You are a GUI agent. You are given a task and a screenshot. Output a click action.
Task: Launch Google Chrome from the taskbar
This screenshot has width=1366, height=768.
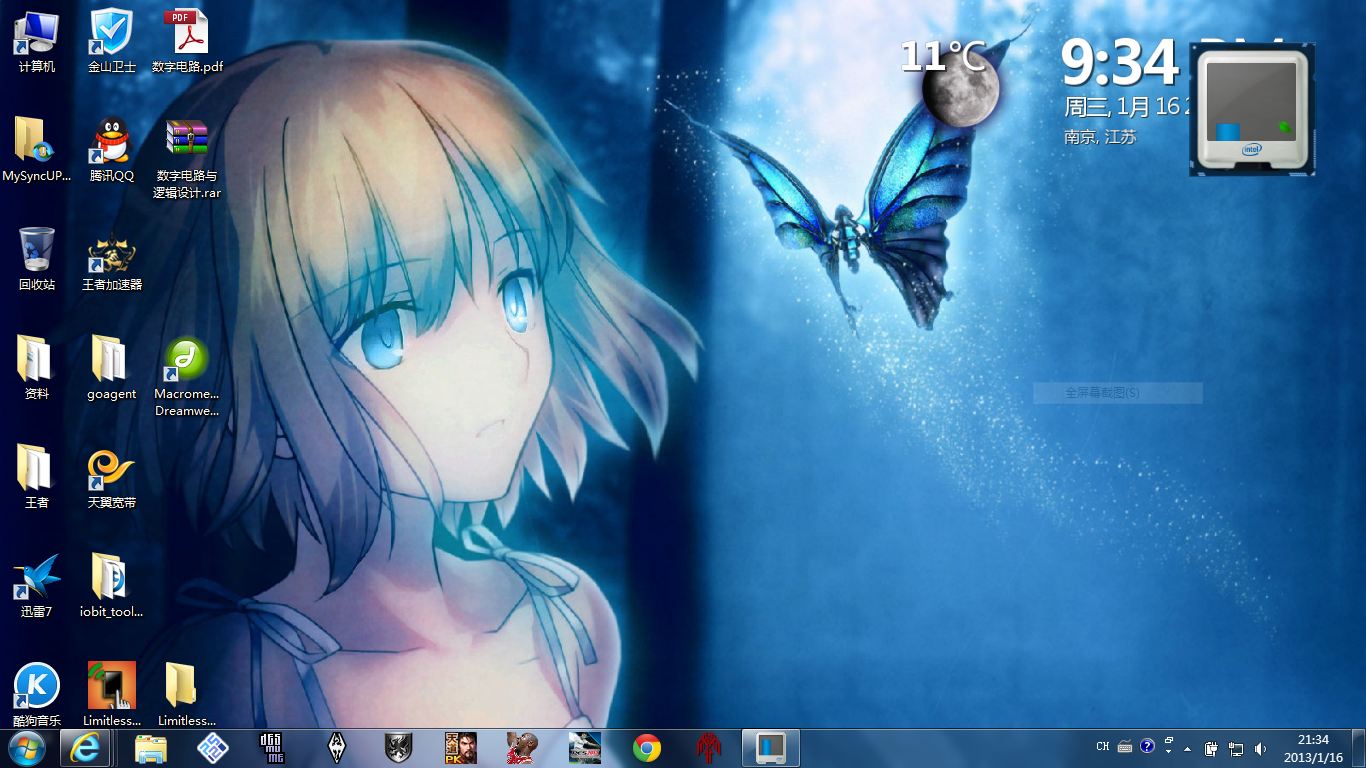[x=647, y=748]
